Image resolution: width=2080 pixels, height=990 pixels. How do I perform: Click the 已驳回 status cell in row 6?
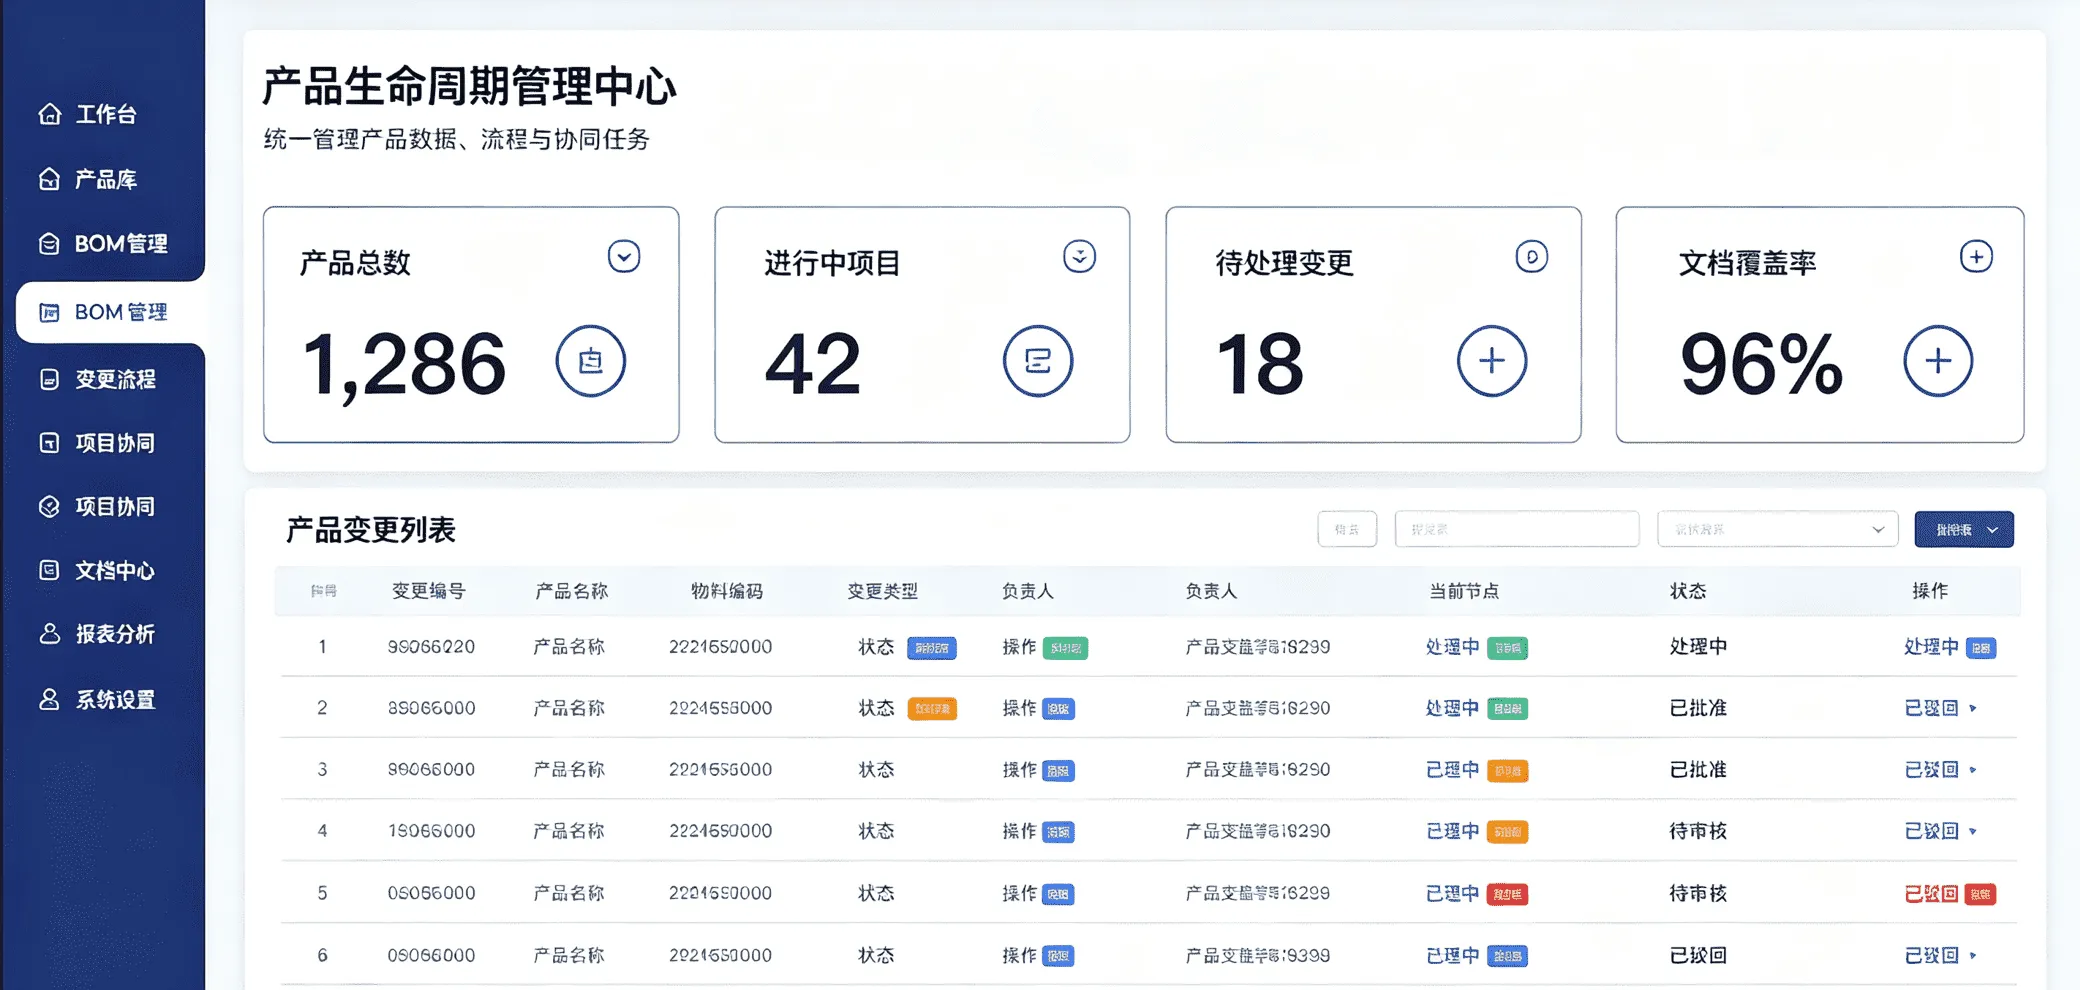pos(1698,955)
